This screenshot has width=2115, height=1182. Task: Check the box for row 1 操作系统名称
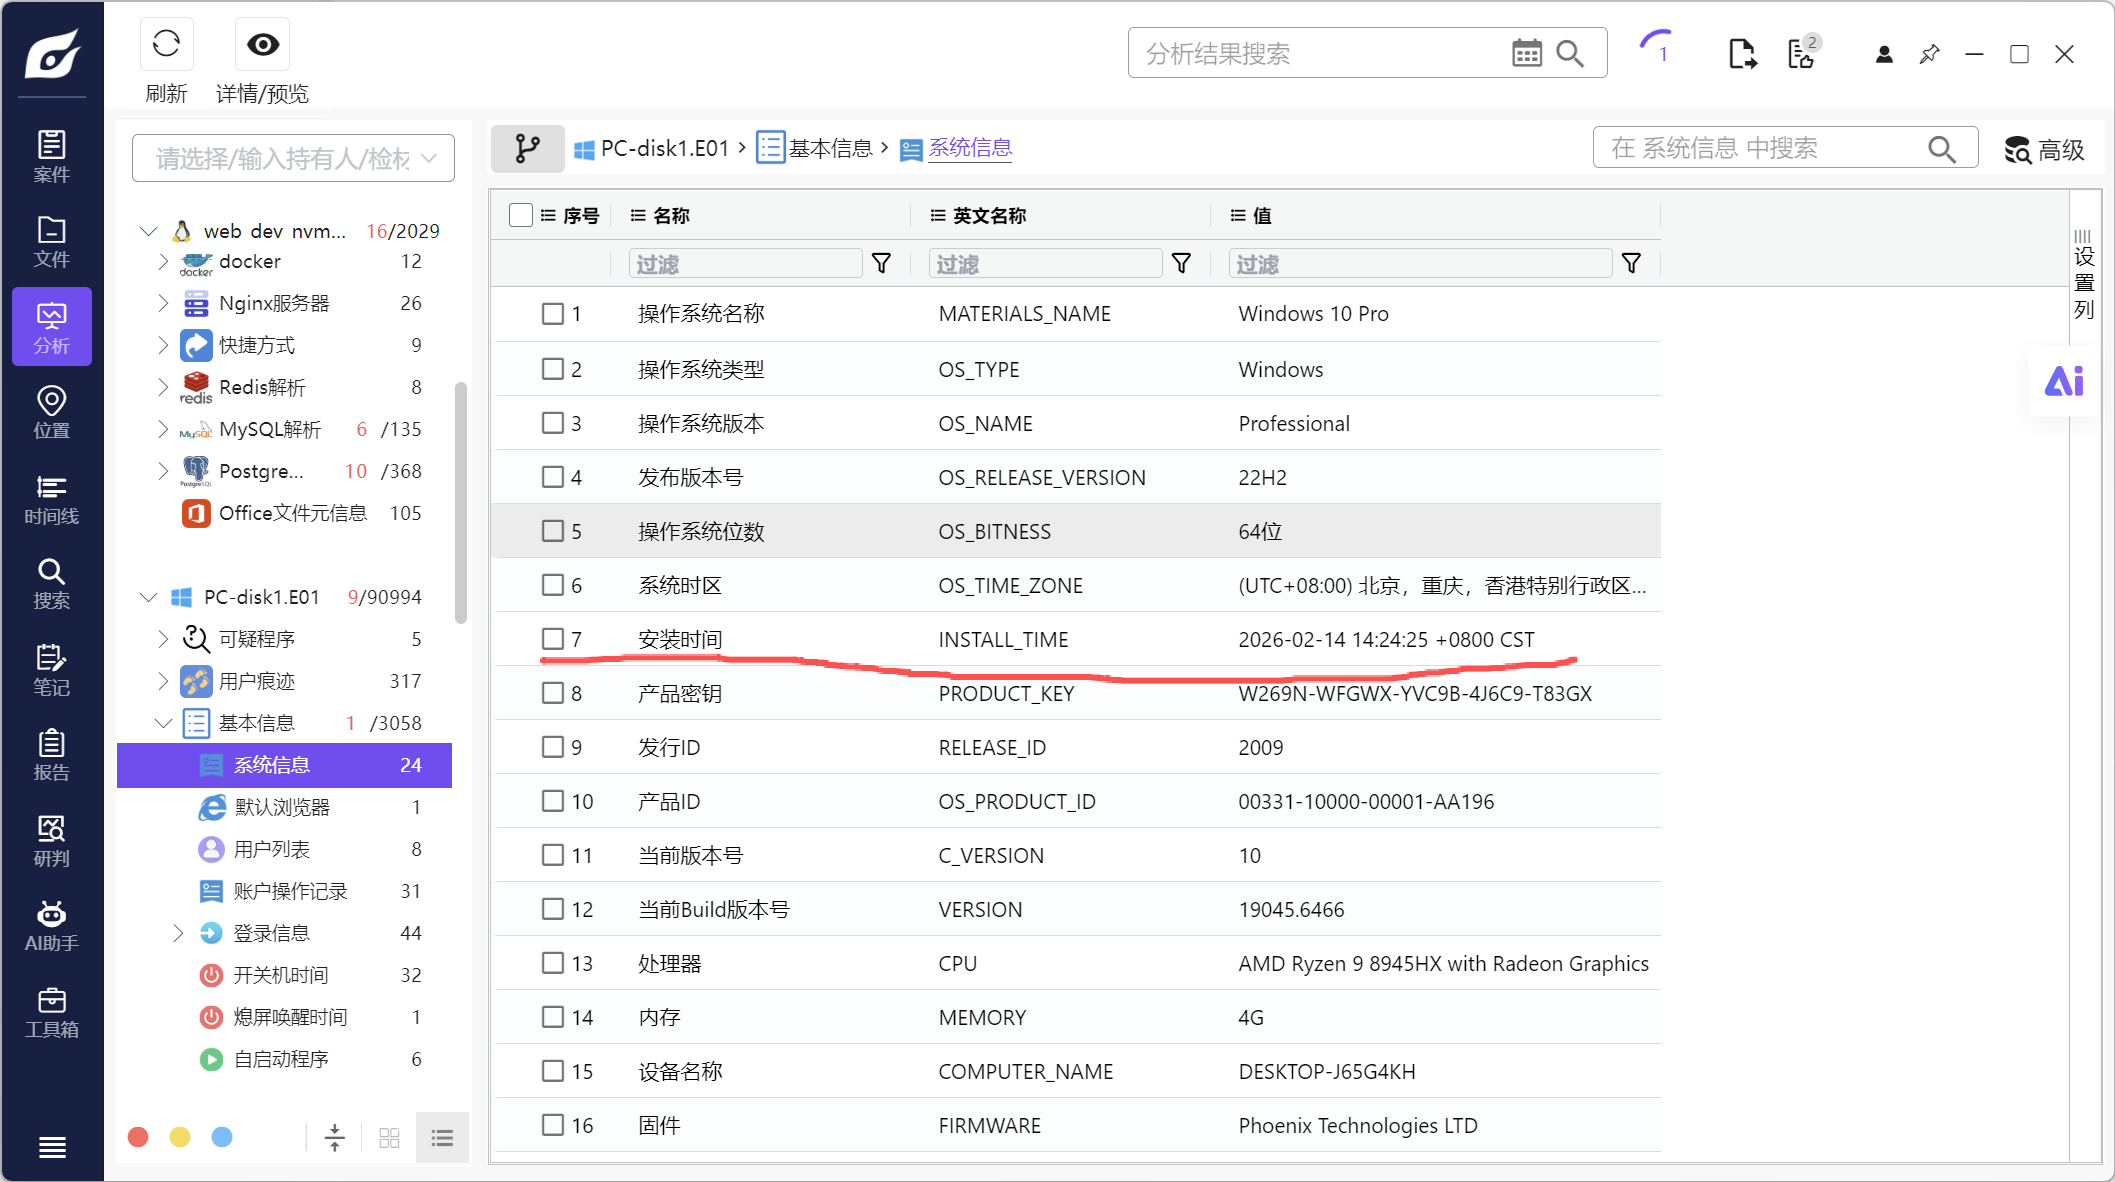[x=553, y=314]
